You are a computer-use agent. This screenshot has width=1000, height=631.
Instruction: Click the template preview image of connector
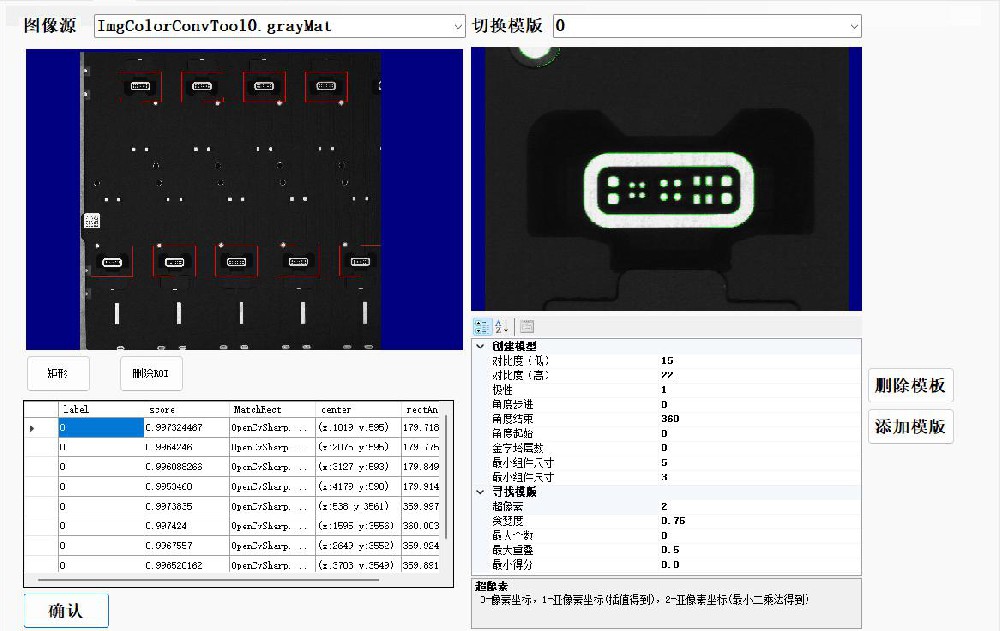pos(666,180)
